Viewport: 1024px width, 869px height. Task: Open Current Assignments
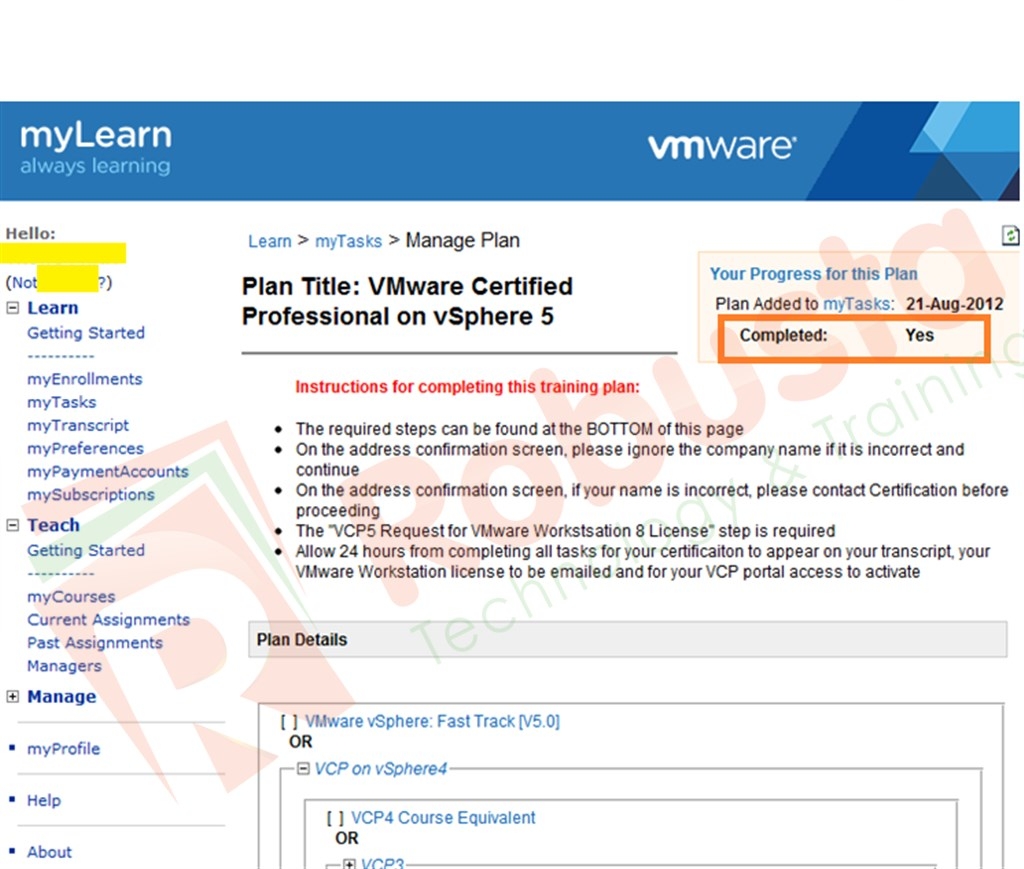click(108, 620)
